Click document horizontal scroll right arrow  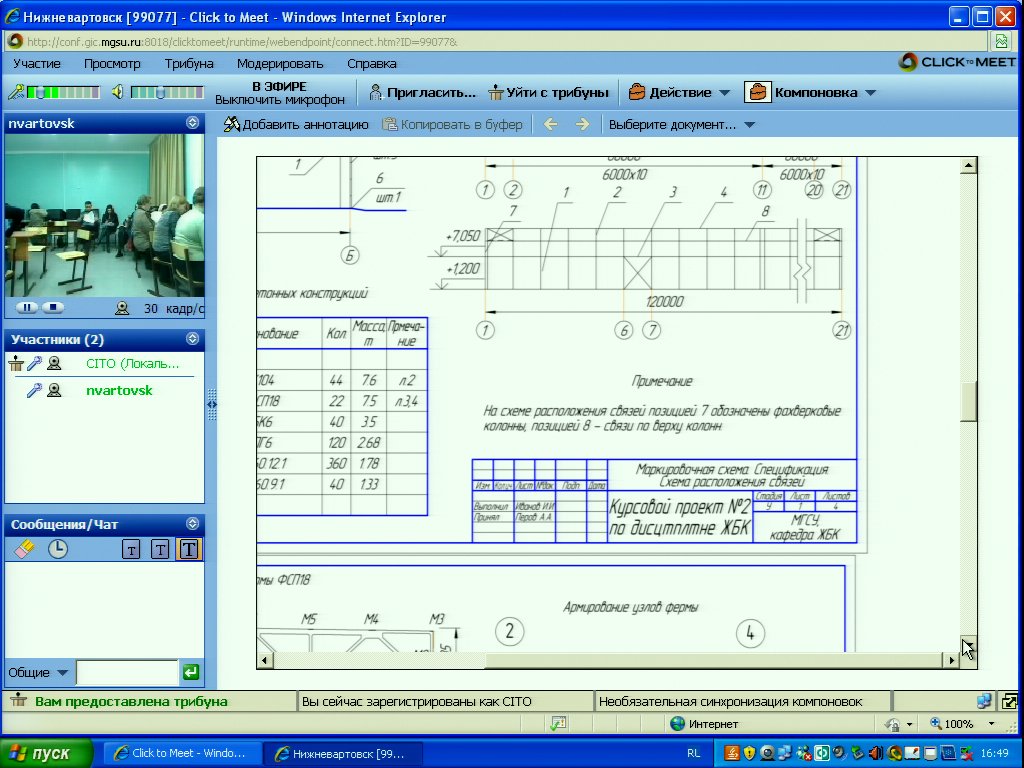click(x=952, y=660)
